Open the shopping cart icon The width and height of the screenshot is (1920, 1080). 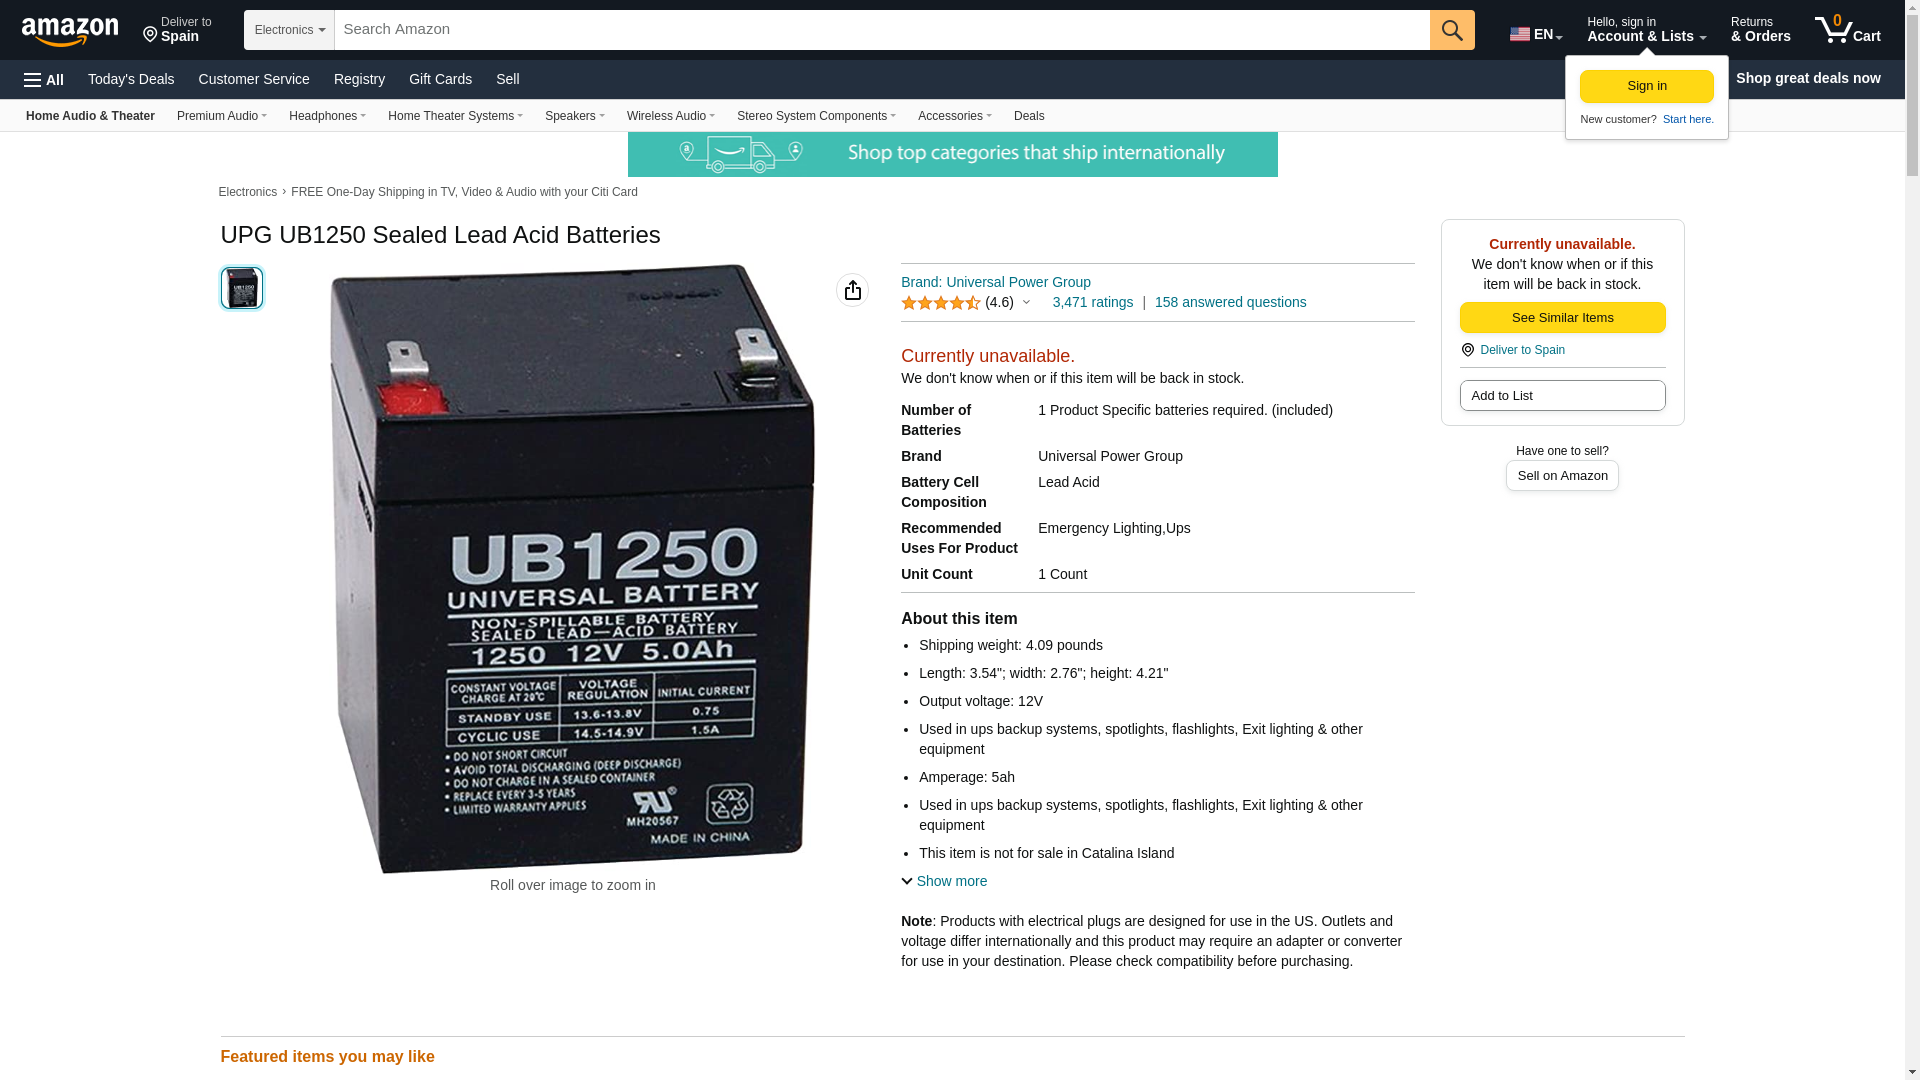tap(1848, 30)
